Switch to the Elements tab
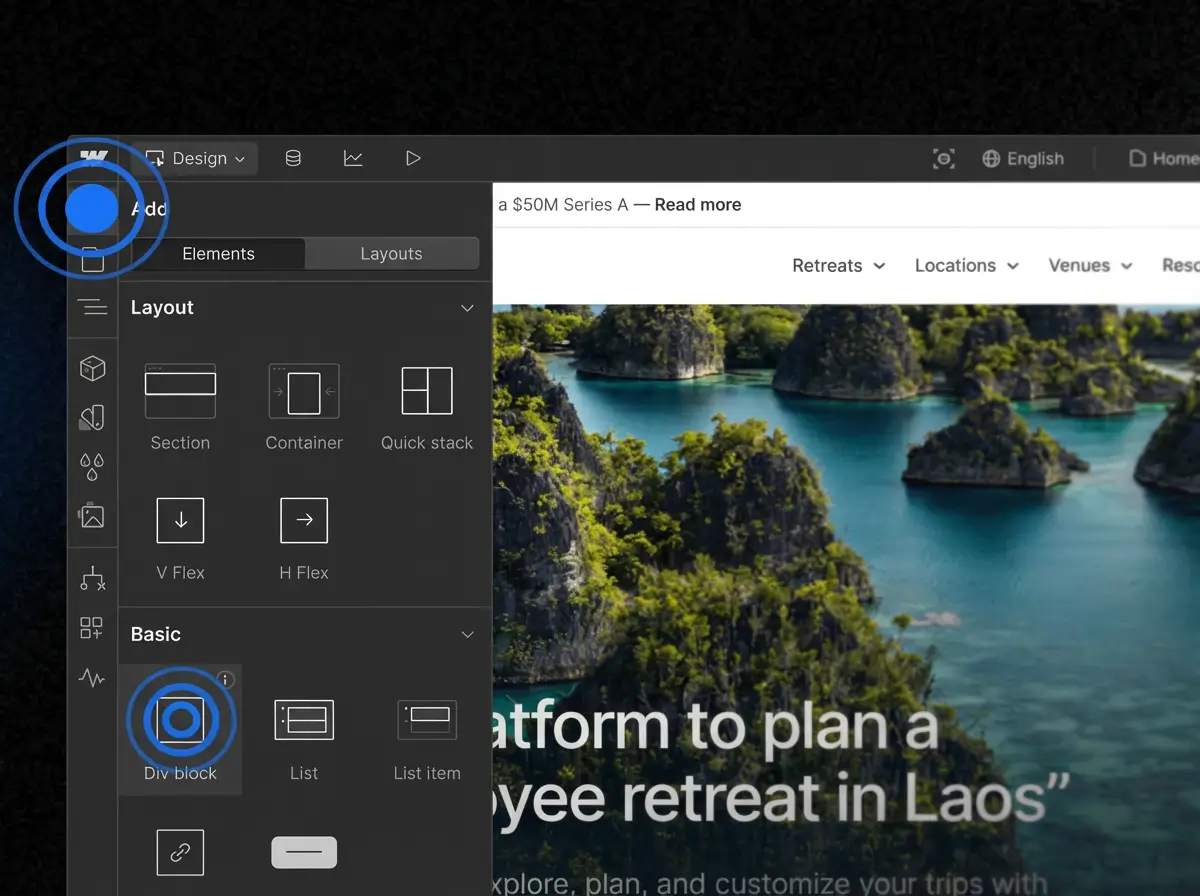The height and width of the screenshot is (896, 1200). [218, 254]
